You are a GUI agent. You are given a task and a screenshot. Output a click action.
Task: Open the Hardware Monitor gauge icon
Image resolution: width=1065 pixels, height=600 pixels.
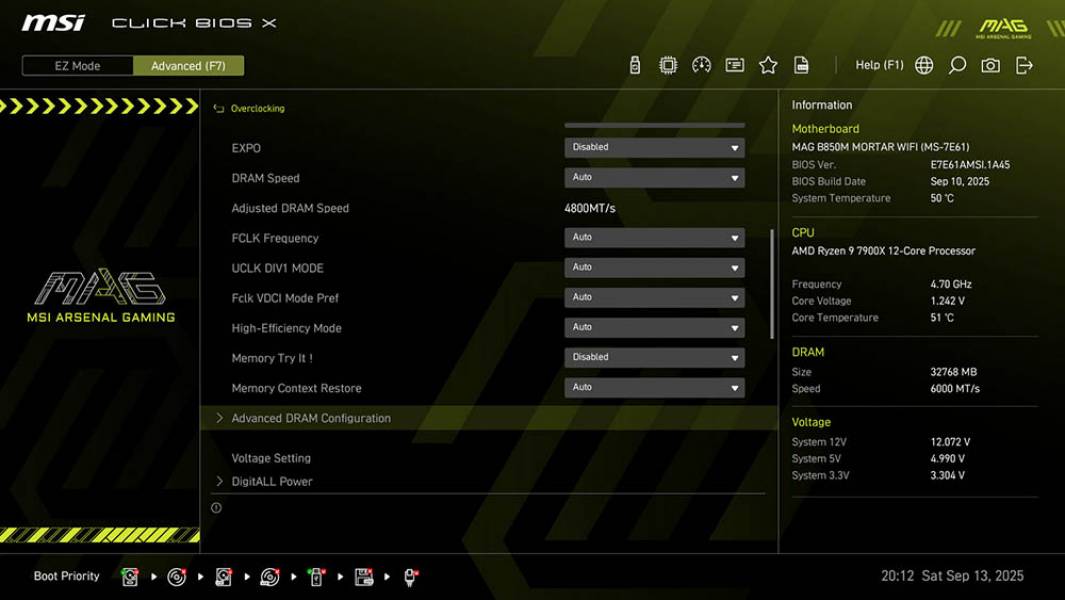coord(701,64)
